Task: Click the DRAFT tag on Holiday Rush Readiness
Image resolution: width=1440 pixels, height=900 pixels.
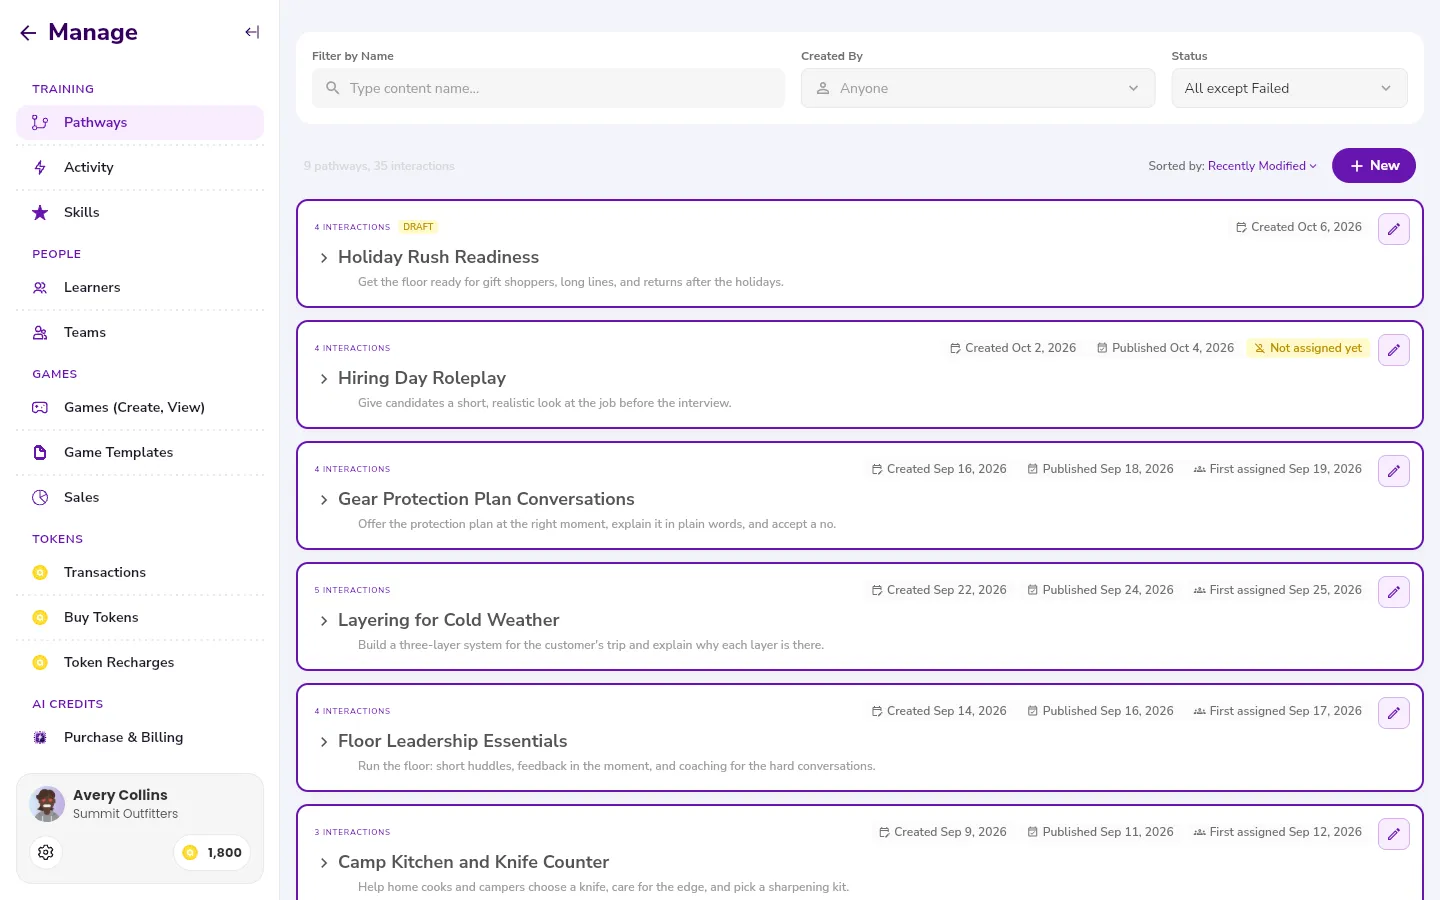Action: tap(418, 227)
